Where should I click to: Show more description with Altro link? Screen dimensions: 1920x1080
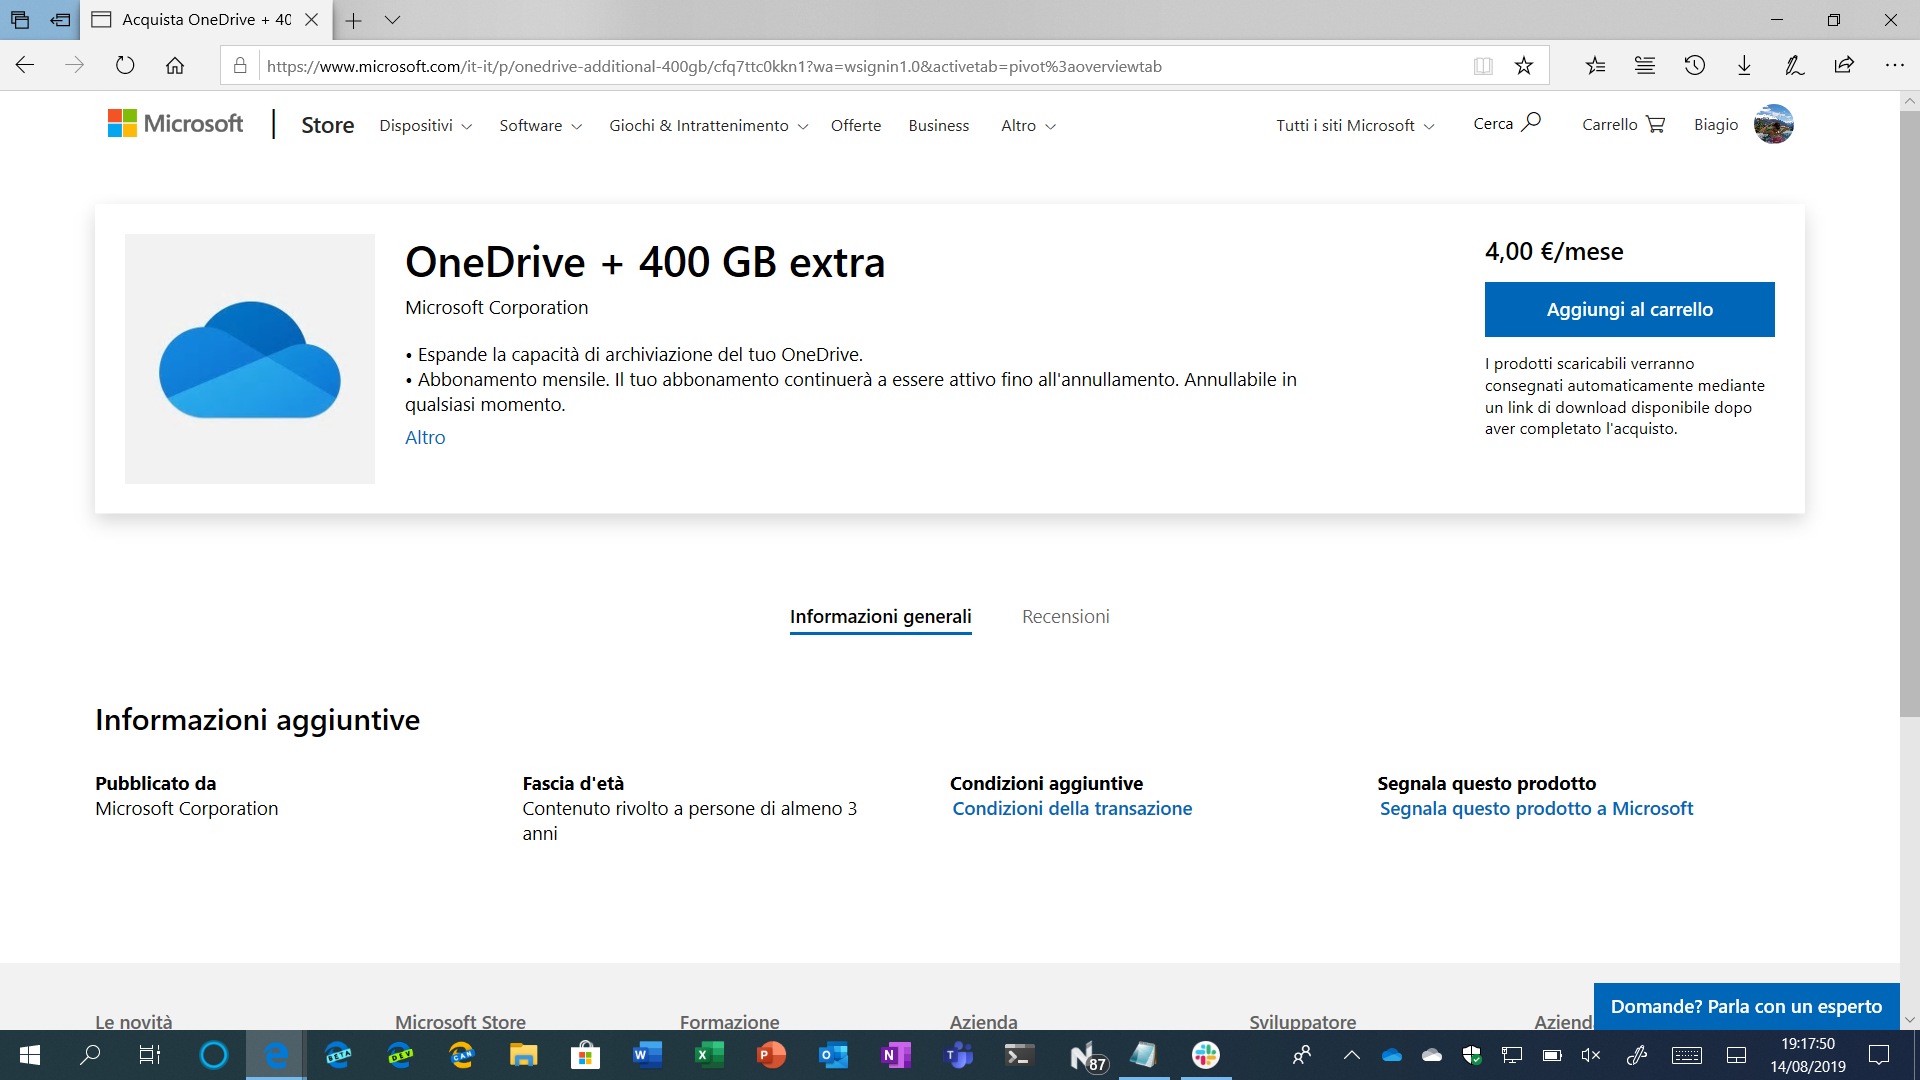coord(425,437)
